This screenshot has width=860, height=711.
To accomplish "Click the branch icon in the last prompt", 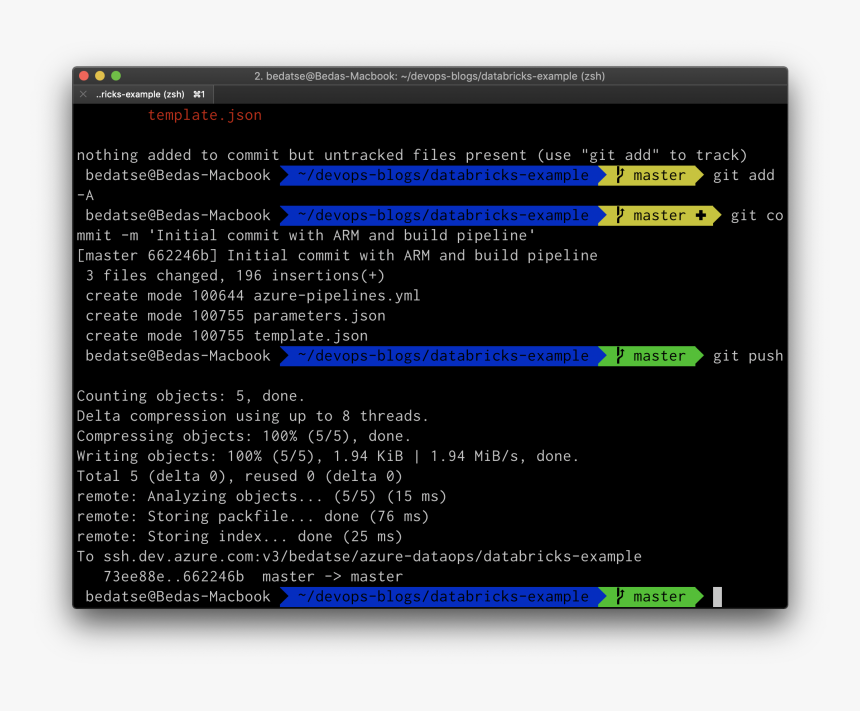I will [x=620, y=596].
